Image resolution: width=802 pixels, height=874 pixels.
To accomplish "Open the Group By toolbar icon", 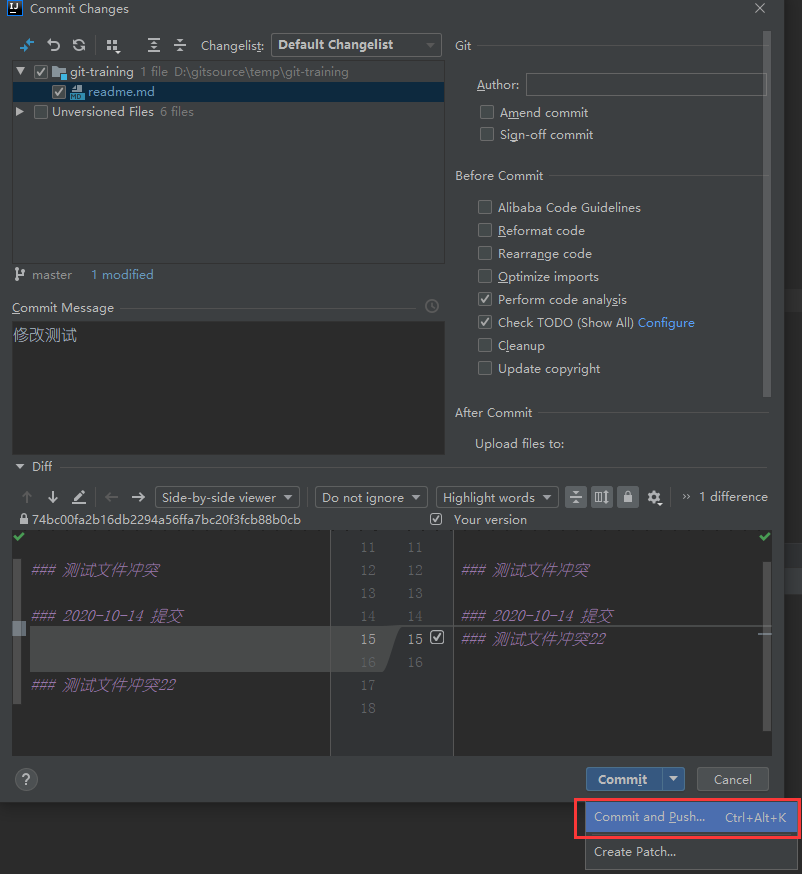I will click(113, 46).
